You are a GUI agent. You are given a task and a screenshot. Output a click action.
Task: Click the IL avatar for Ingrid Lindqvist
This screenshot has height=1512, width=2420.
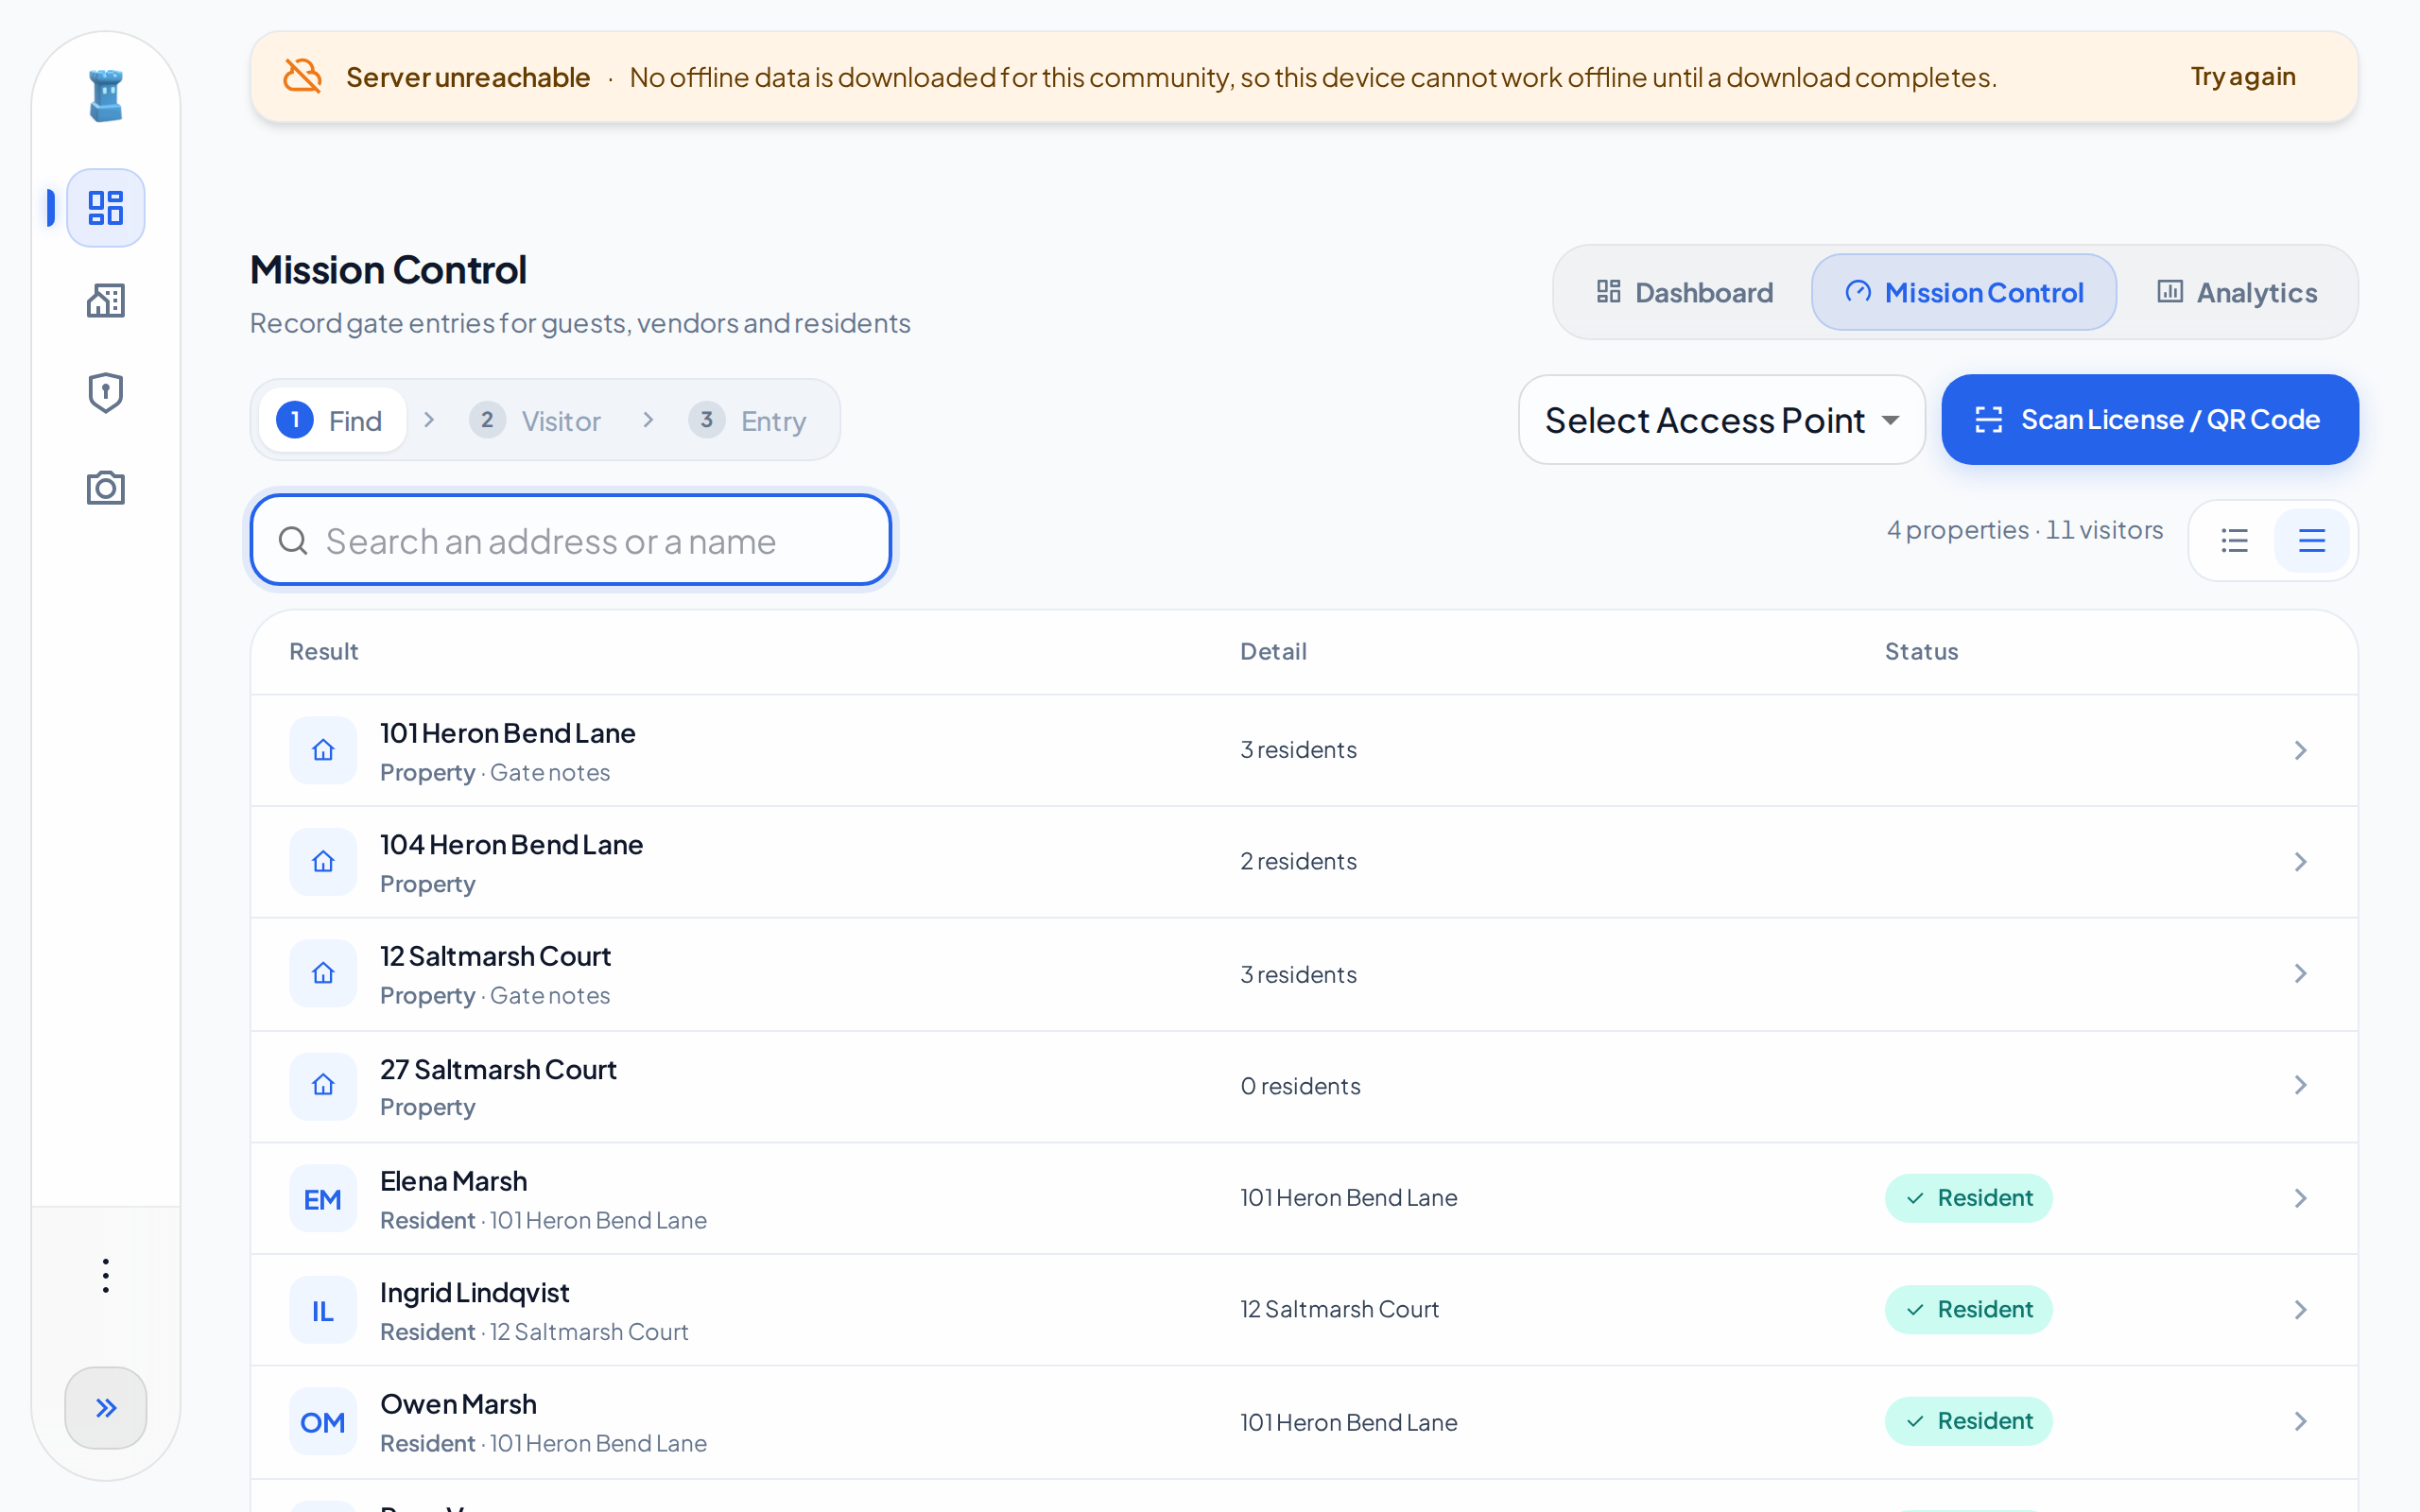click(323, 1310)
